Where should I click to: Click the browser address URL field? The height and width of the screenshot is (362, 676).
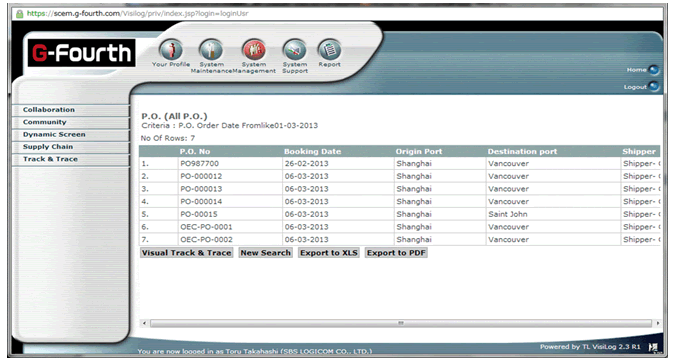341,14
